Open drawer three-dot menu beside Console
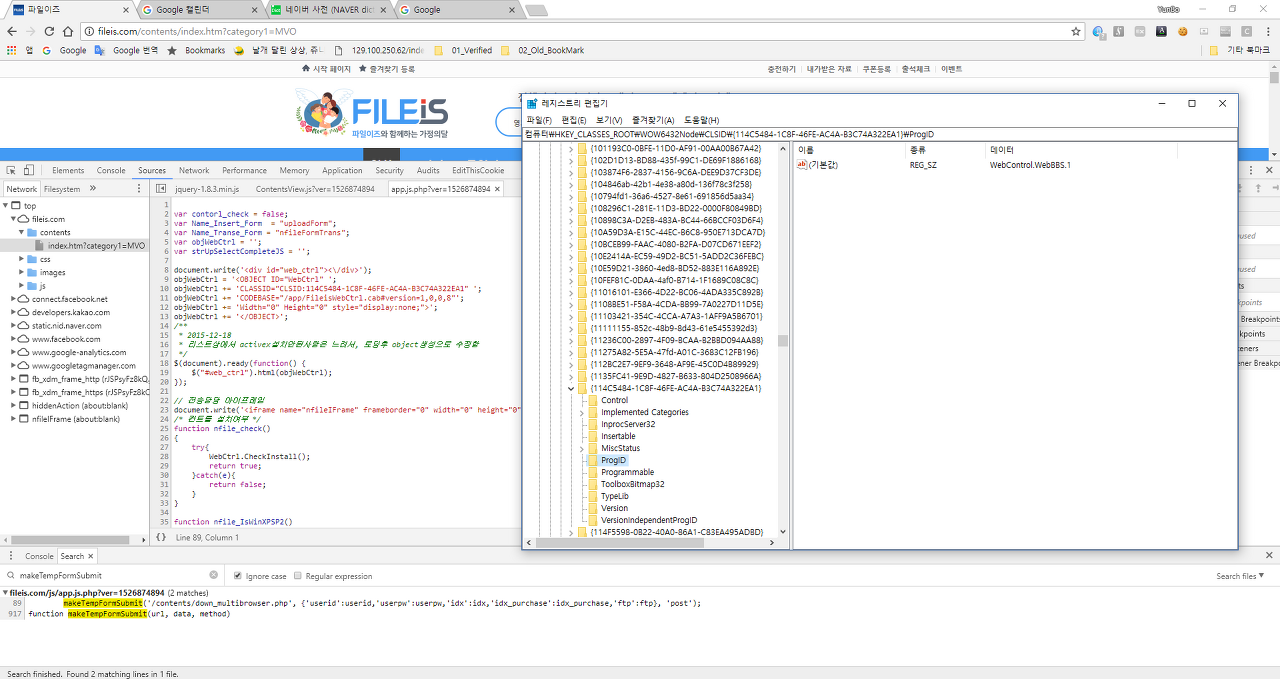The width and height of the screenshot is (1280, 679). click(x=11, y=556)
